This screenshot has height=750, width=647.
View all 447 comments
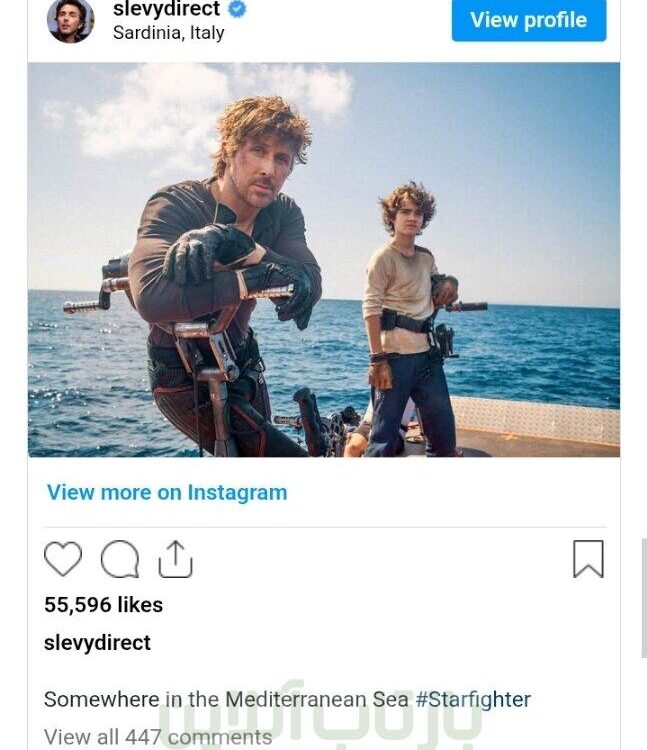[158, 737]
